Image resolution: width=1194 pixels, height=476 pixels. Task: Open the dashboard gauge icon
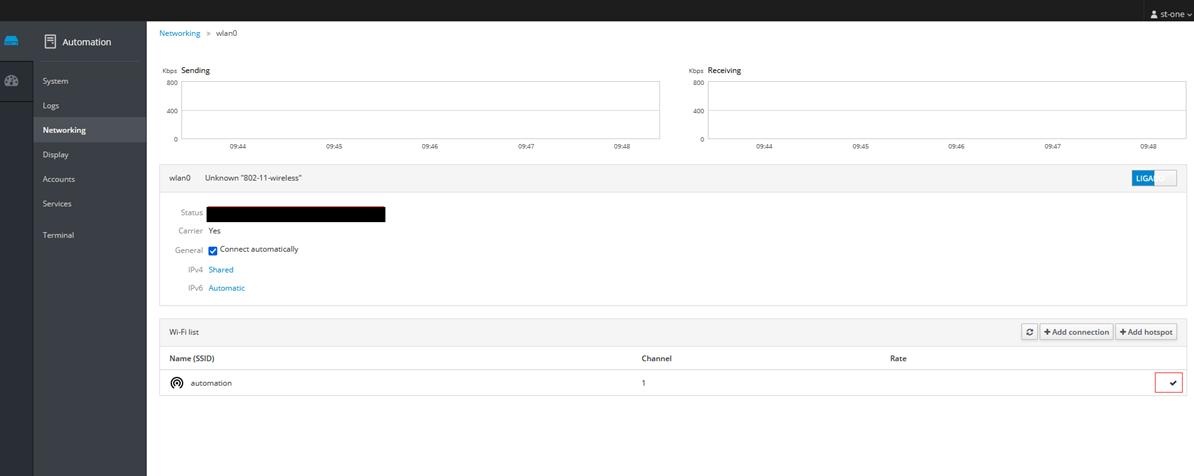(x=12, y=81)
